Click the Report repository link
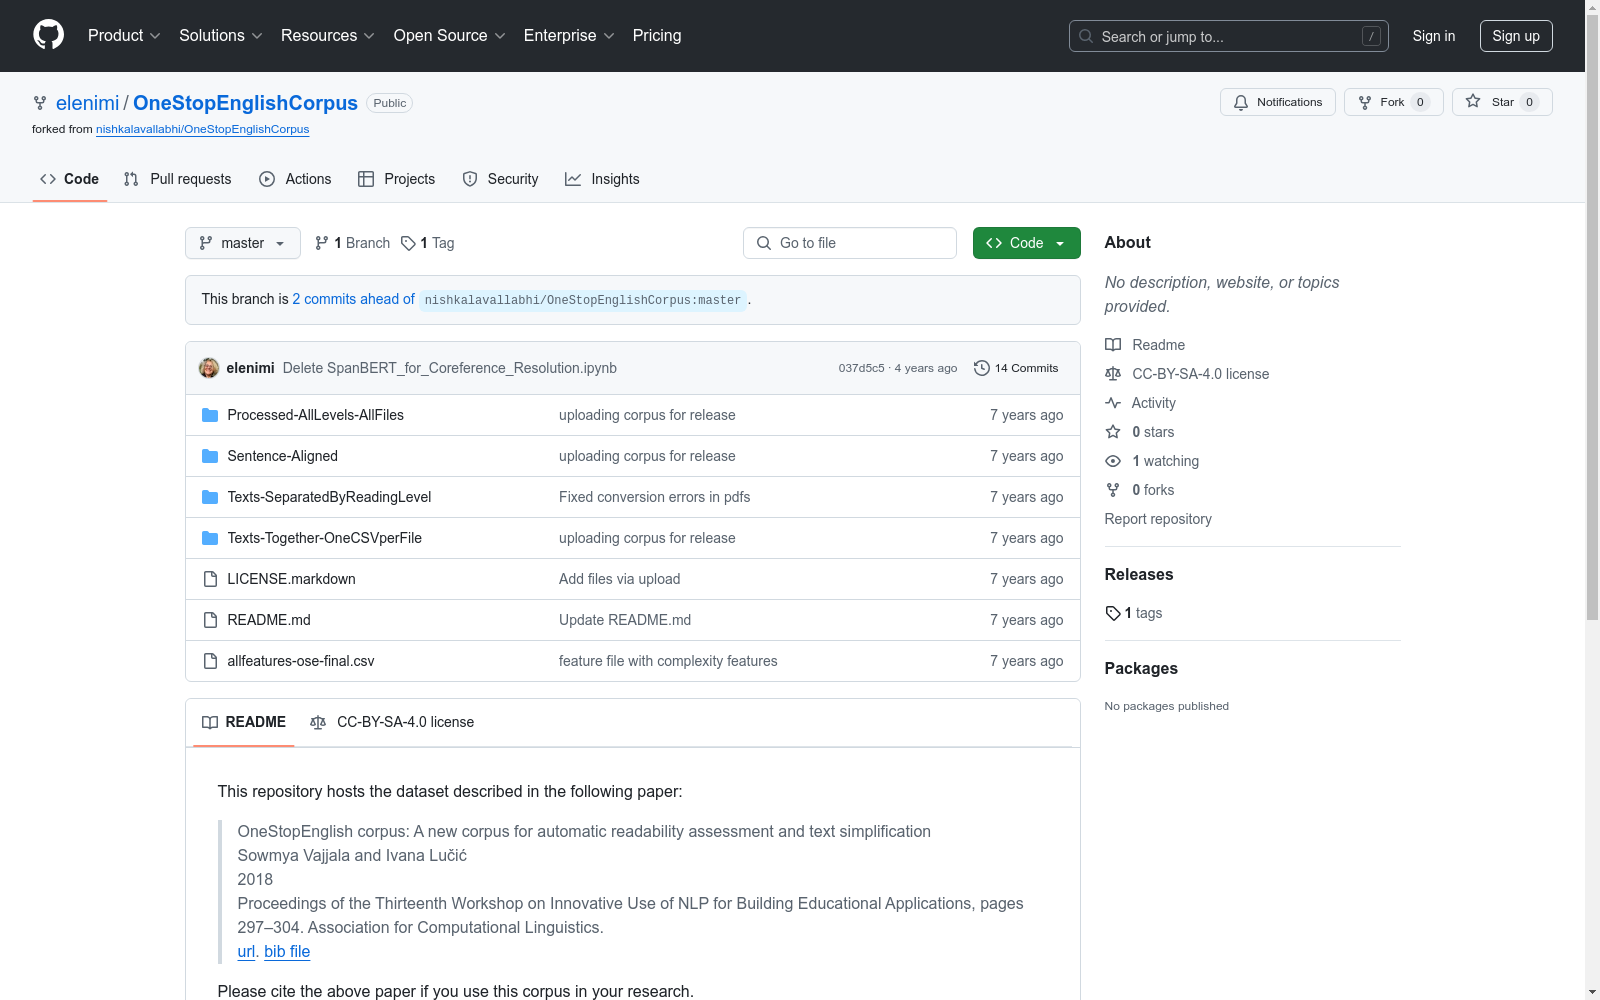Screen dimensions: 1600x1000 click(x=1158, y=519)
